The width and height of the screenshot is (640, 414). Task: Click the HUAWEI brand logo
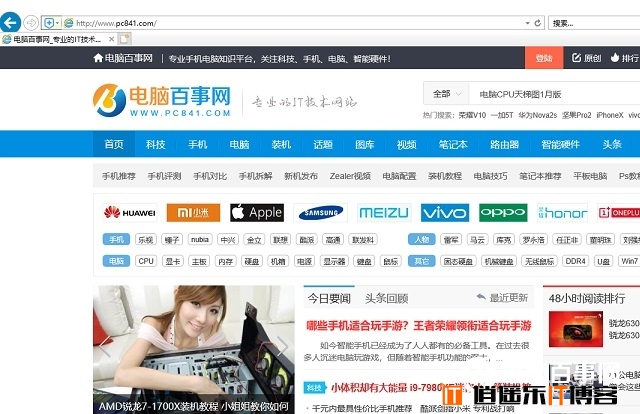pyautogui.click(x=129, y=213)
